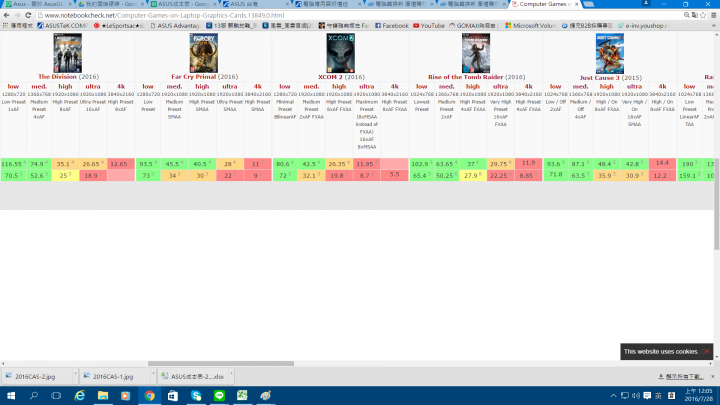Open the orange media player taskbar icon
Image resolution: width=720 pixels, height=405 pixels.
click(125, 395)
